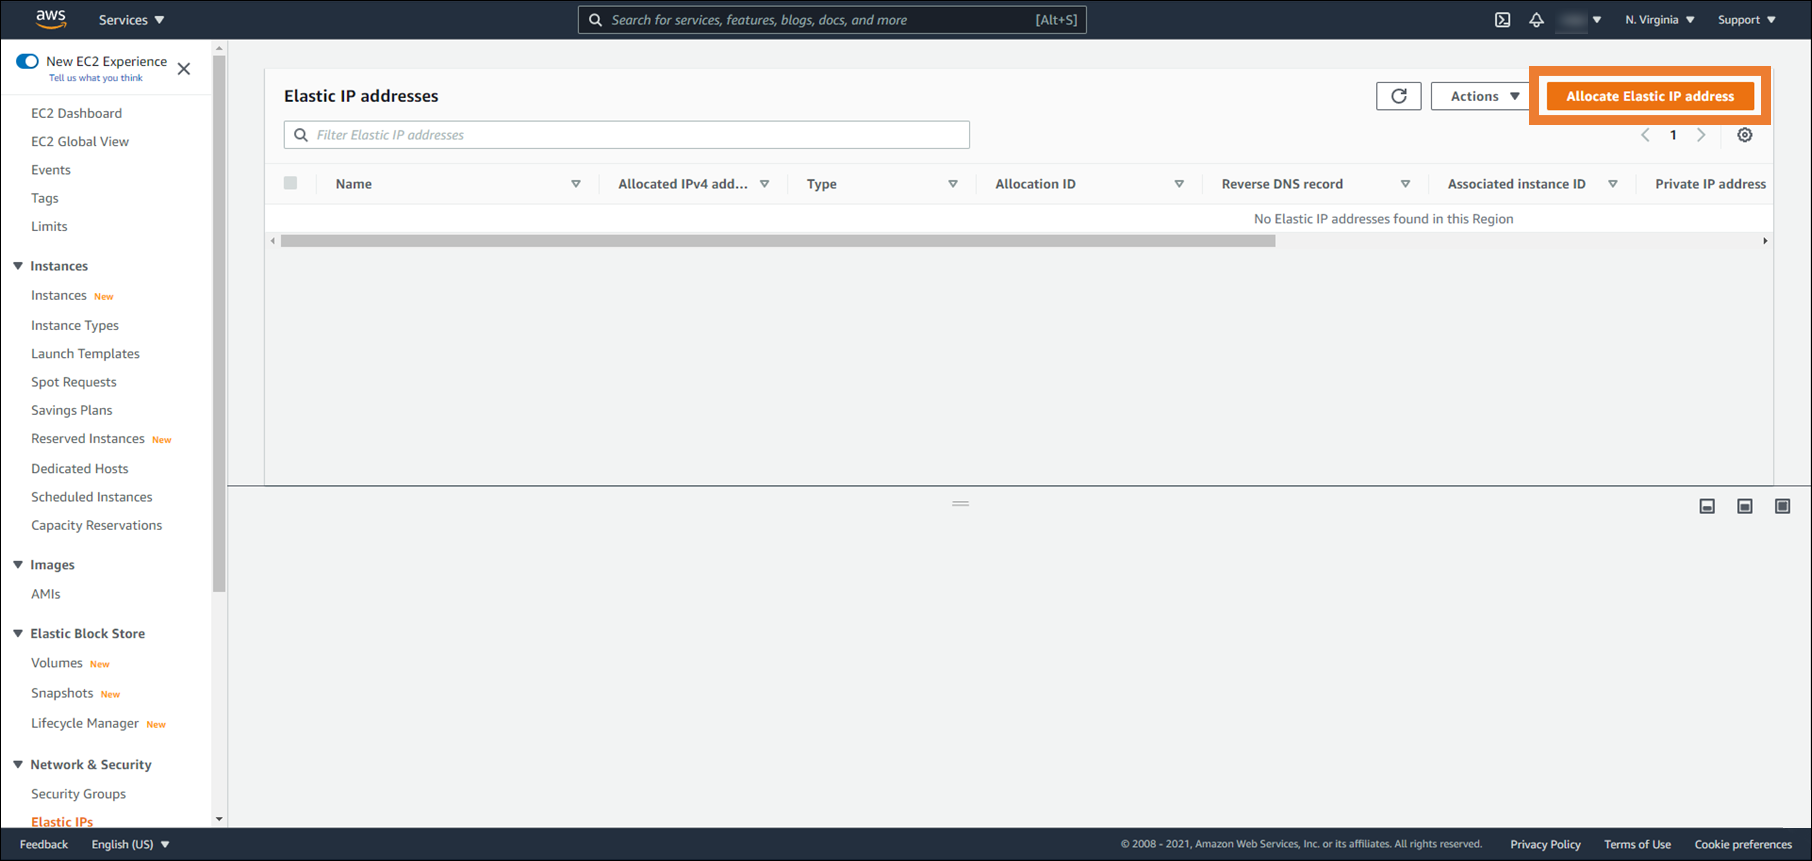Image resolution: width=1812 pixels, height=861 pixels.
Task: Click the Feedback link in footer
Action: (44, 845)
